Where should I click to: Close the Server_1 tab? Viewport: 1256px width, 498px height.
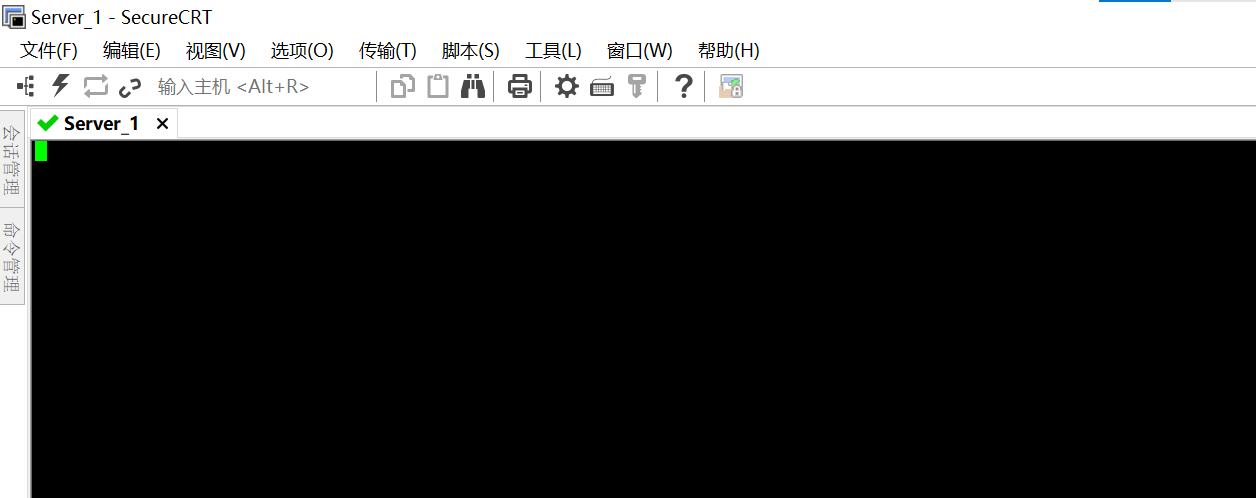point(162,123)
